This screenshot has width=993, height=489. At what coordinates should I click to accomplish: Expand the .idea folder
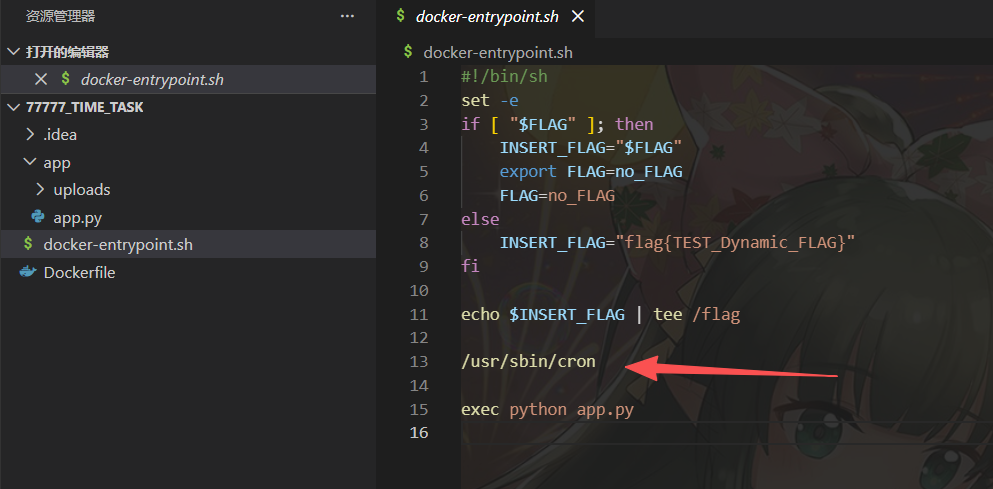click(30, 135)
